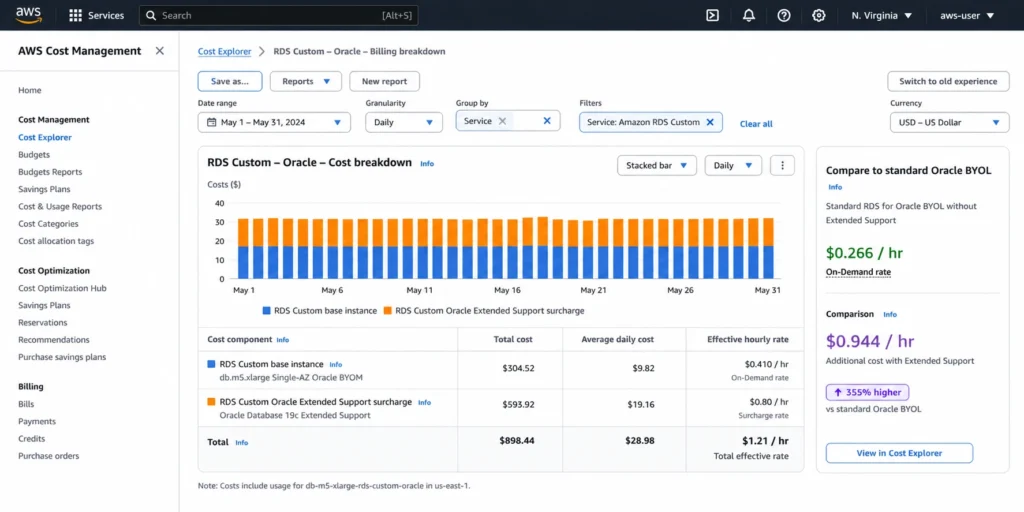Open Purchase savings plans
The image size is (1024, 512).
click(x=62, y=357)
